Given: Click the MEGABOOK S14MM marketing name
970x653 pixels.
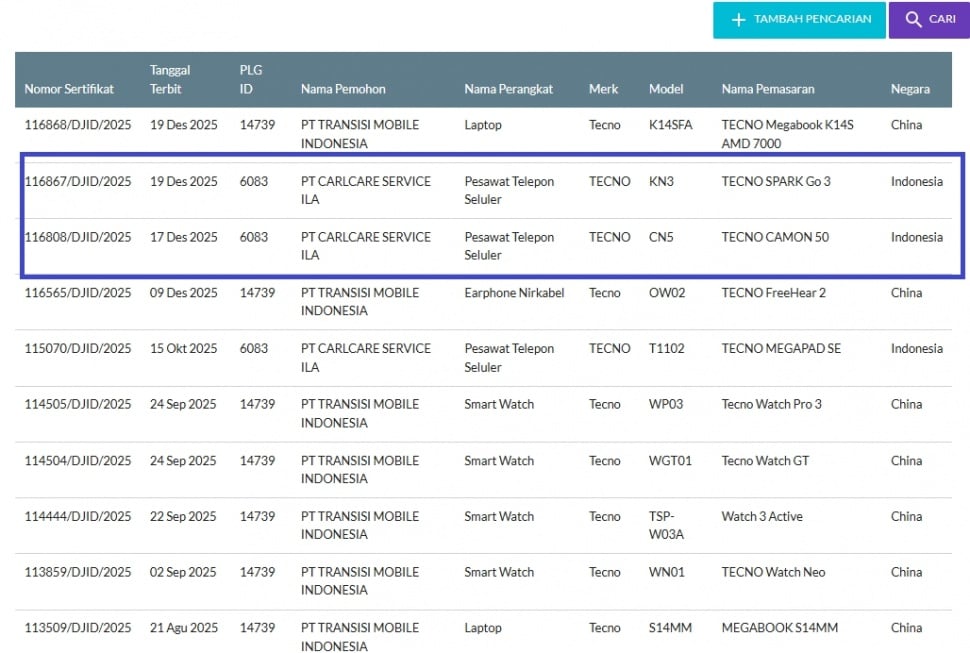Looking at the screenshot, I should click(x=779, y=628).
